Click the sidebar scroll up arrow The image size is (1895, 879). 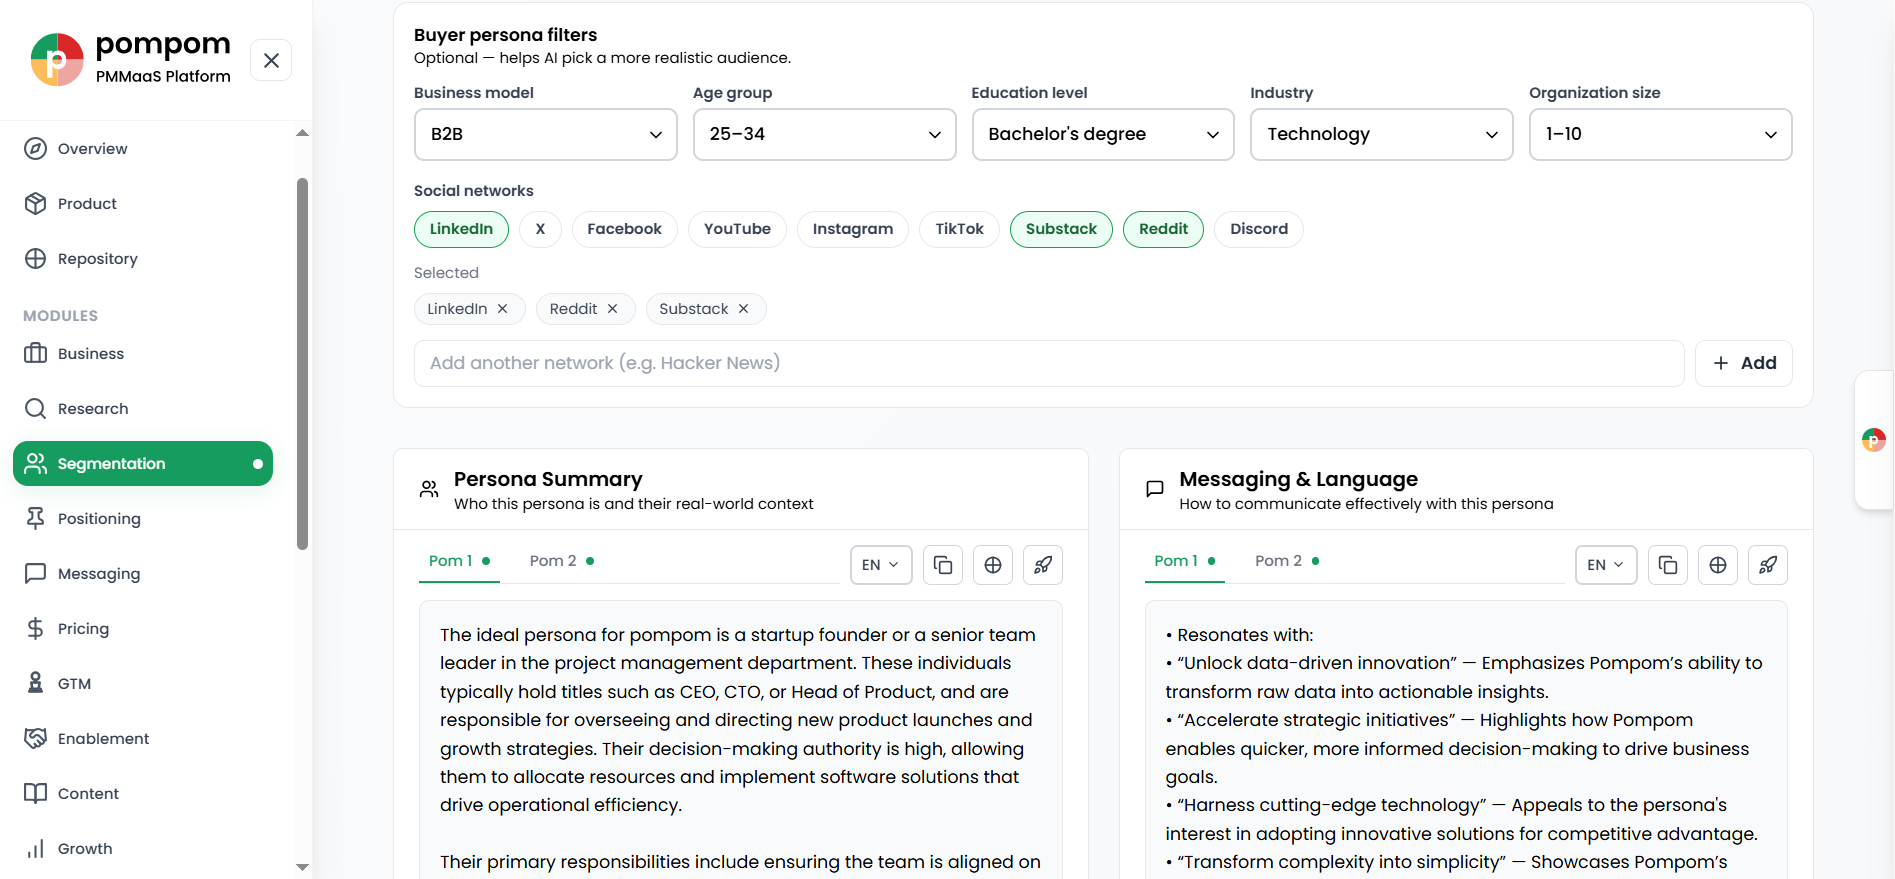[302, 133]
